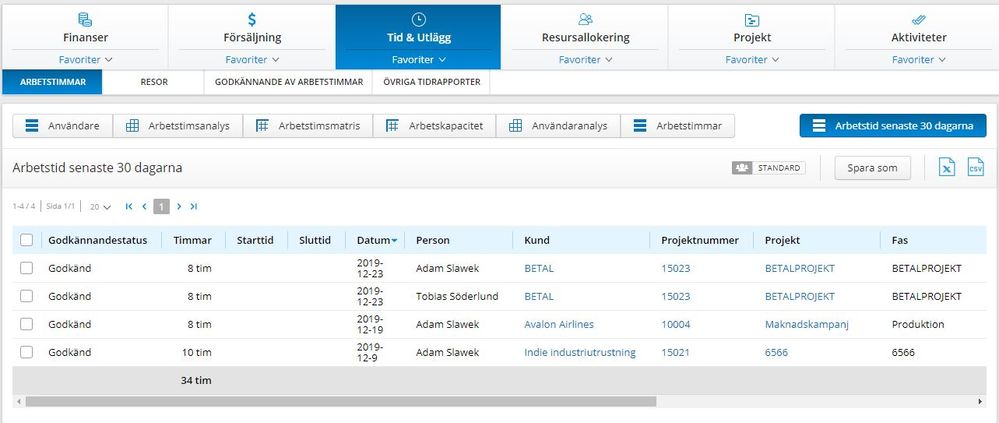This screenshot has width=999, height=423.
Task: Click the horizontal scrollbar thumb
Action: 341,401
